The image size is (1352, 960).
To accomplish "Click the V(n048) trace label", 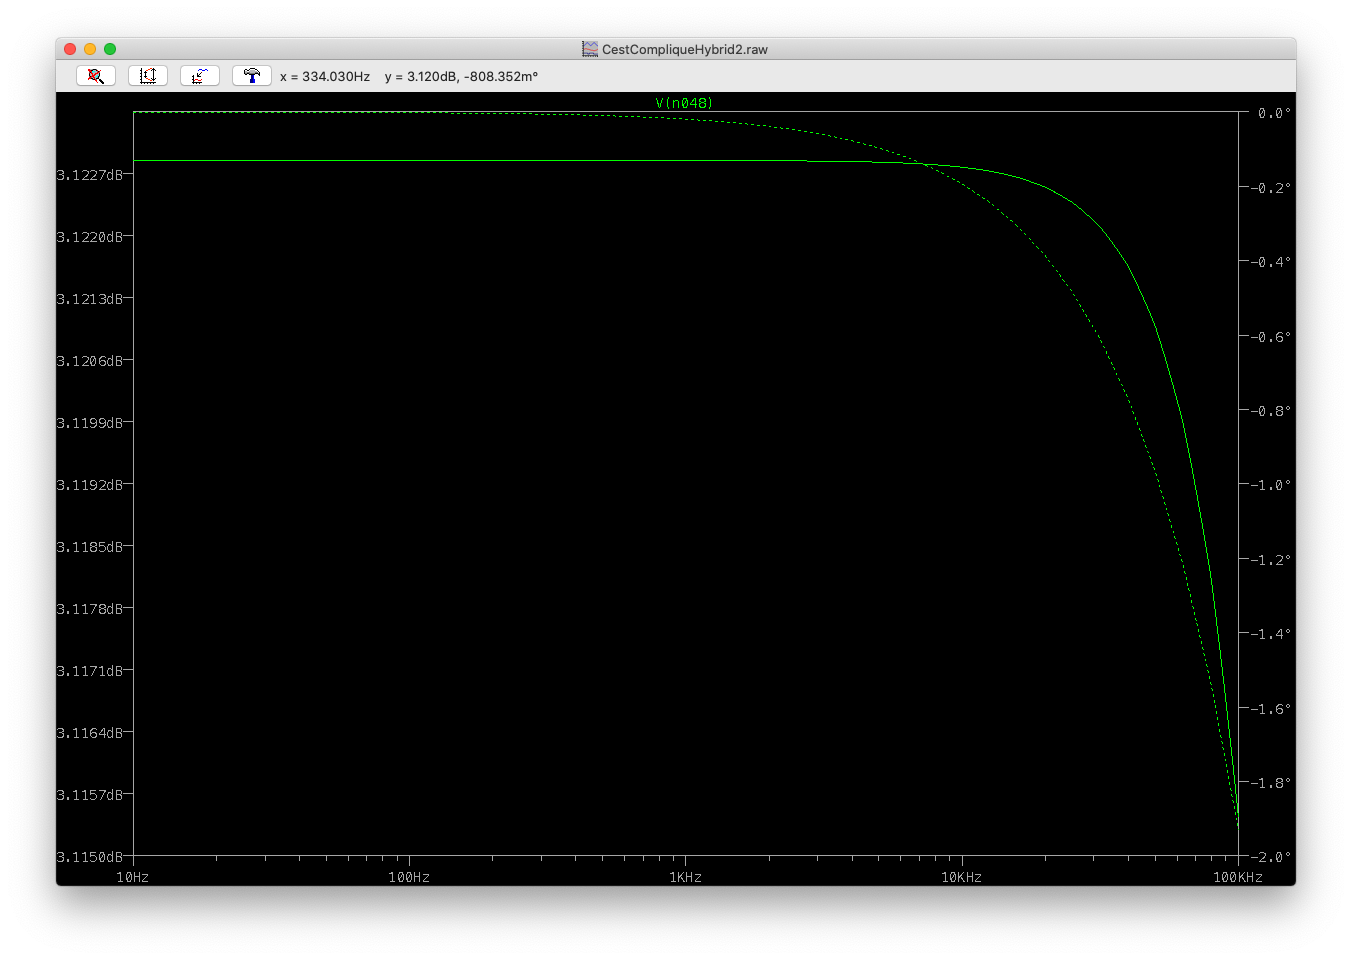I will tap(684, 103).
